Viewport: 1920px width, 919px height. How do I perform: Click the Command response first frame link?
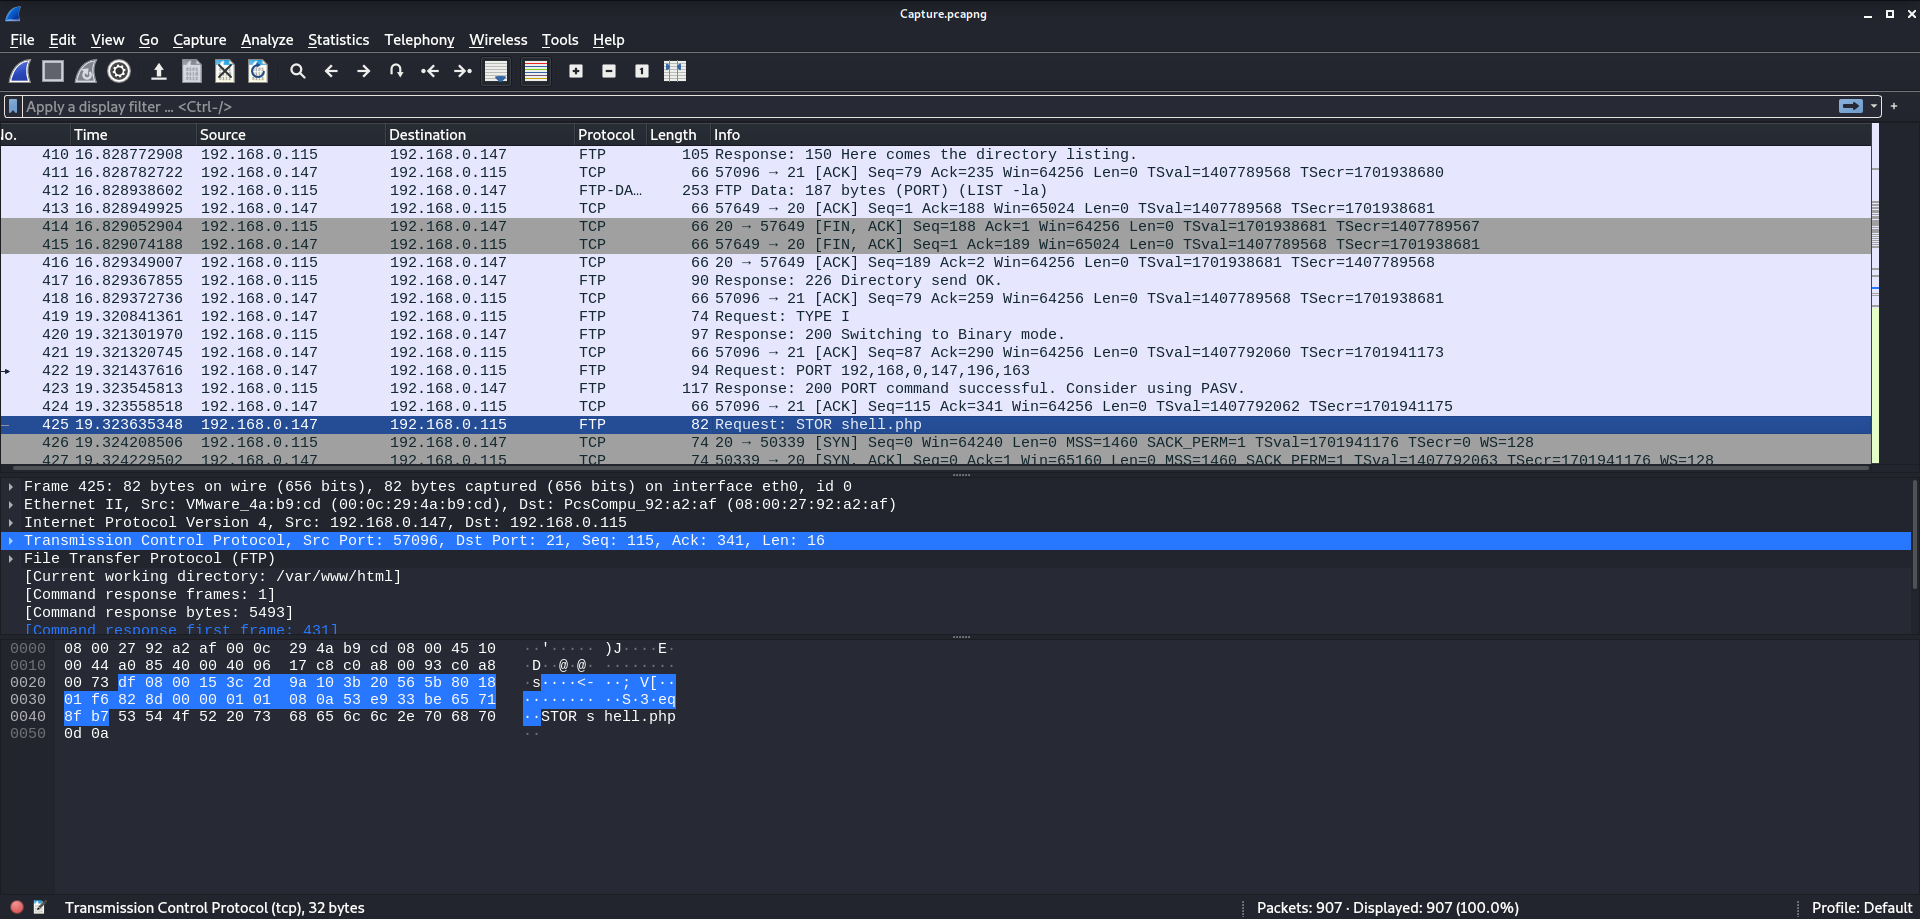181,629
